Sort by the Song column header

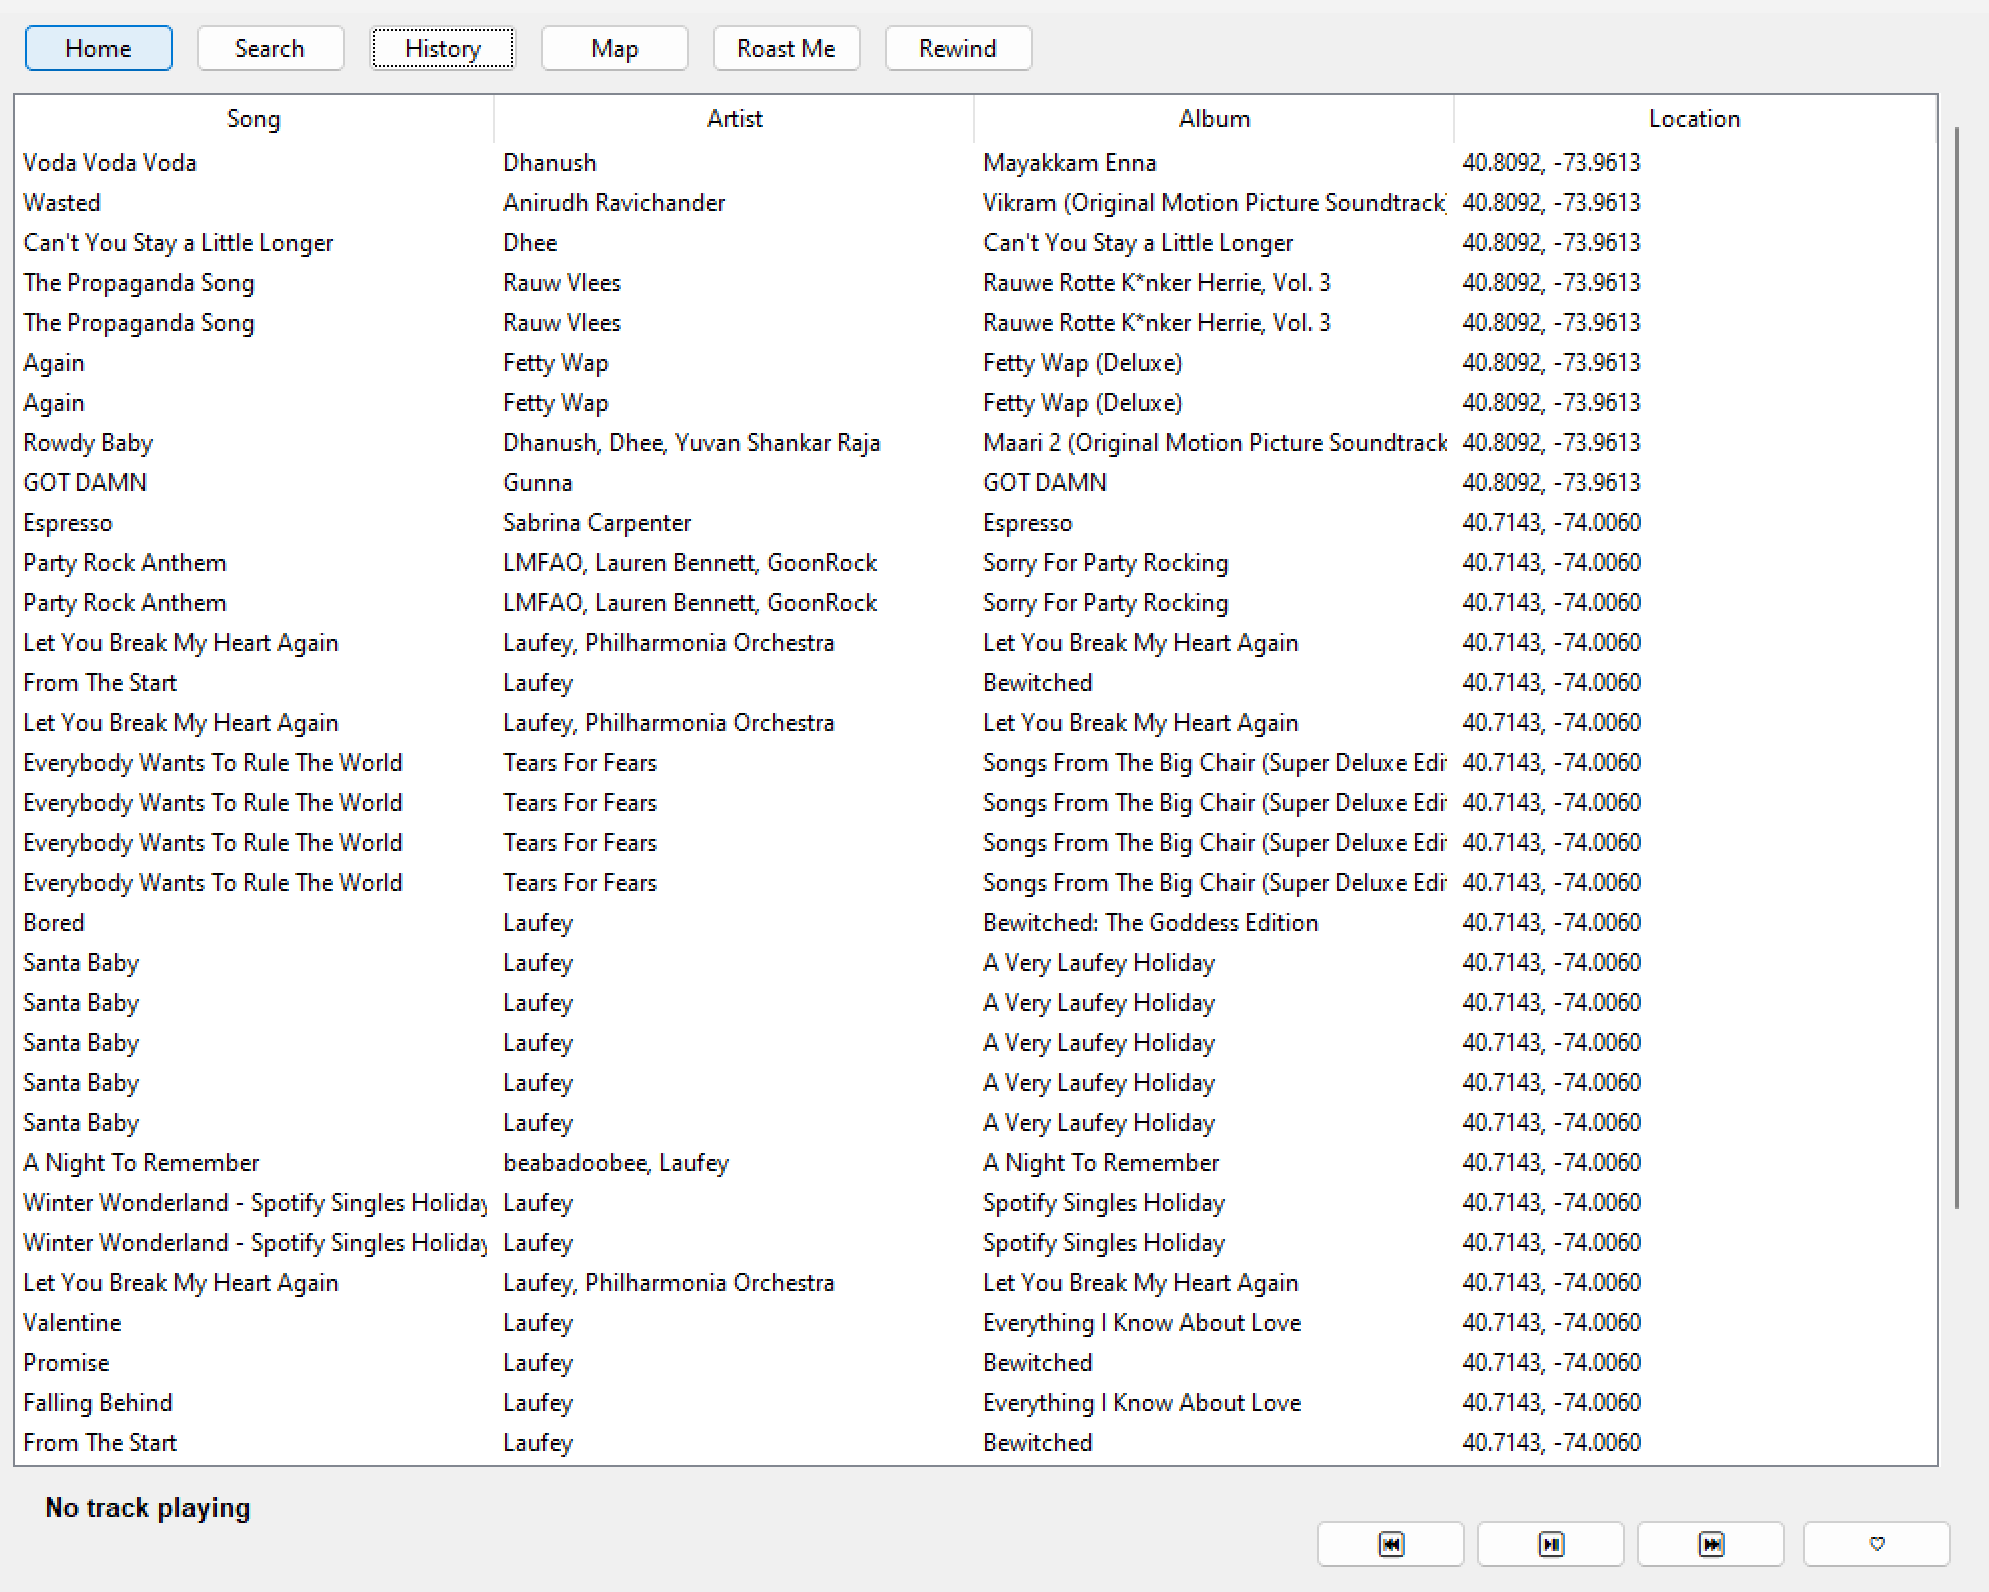[253, 119]
